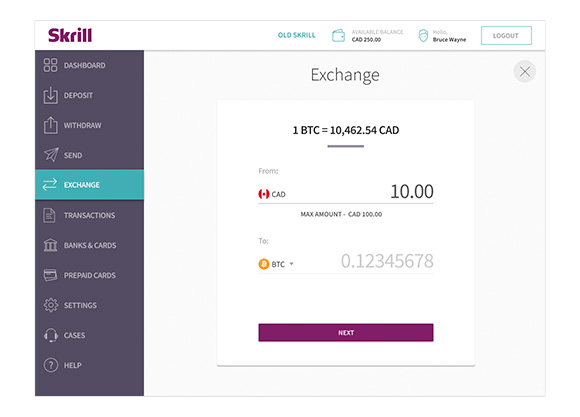
Task: Open the Dashboard grid icon
Action: click(50, 65)
